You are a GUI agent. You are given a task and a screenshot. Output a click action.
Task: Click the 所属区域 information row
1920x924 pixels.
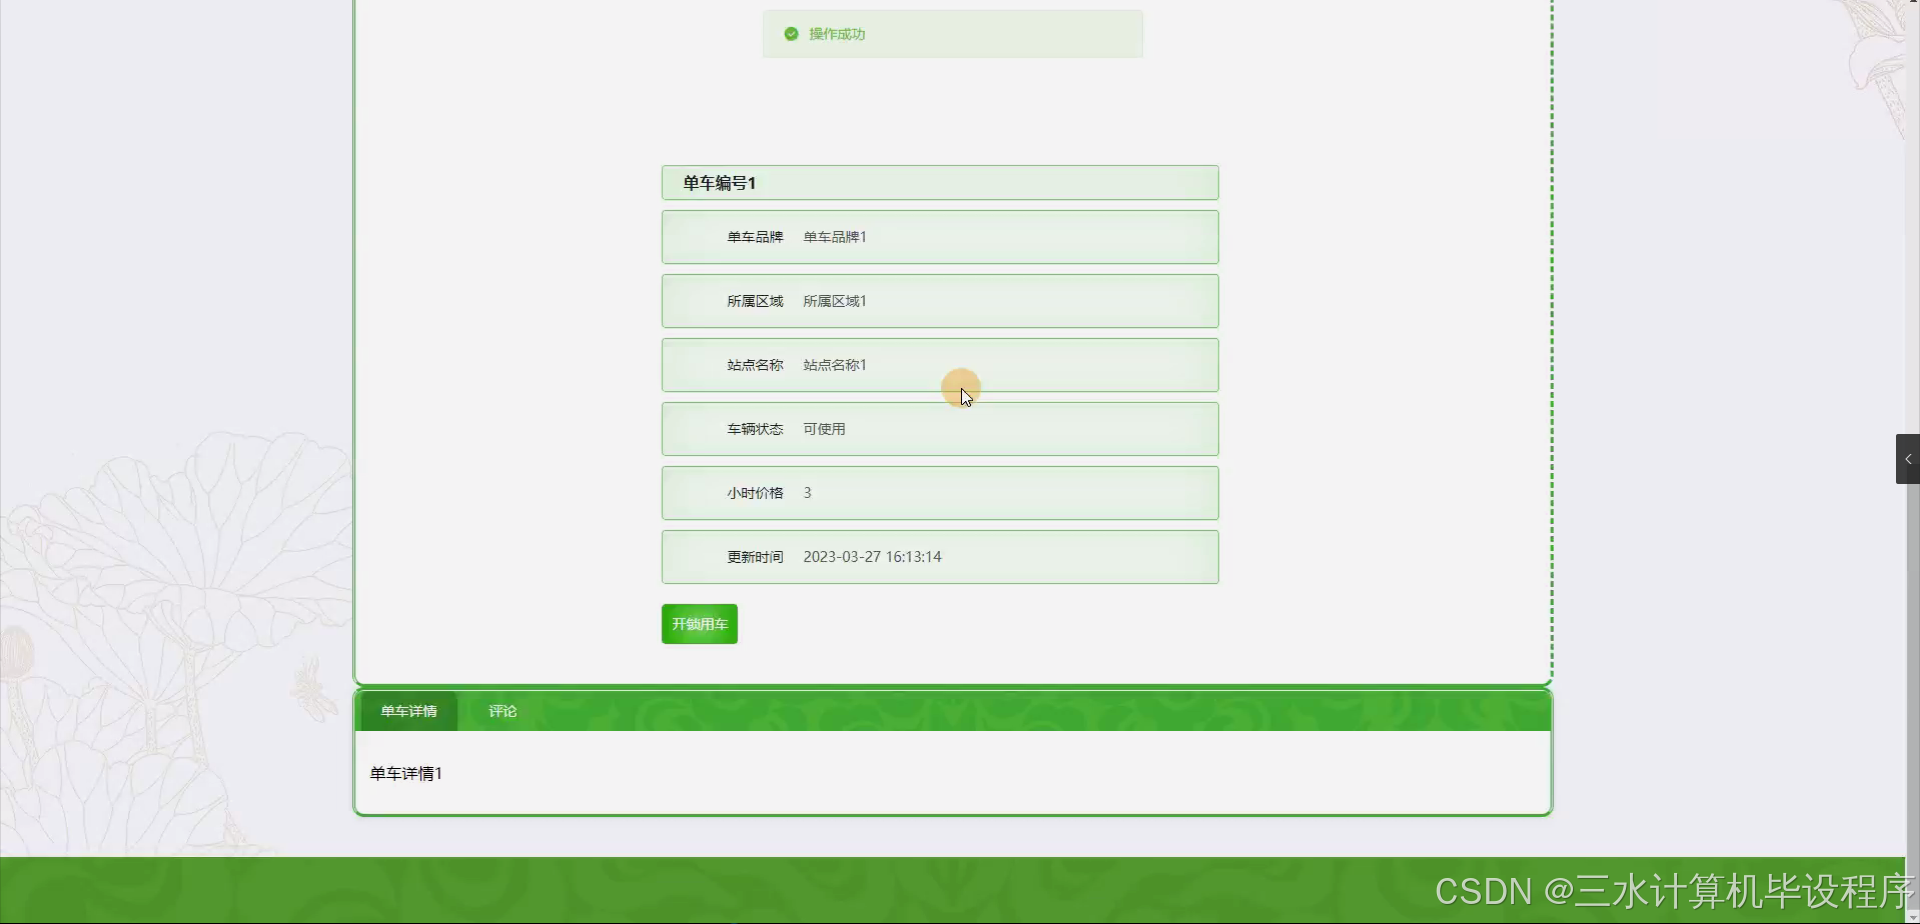(939, 301)
